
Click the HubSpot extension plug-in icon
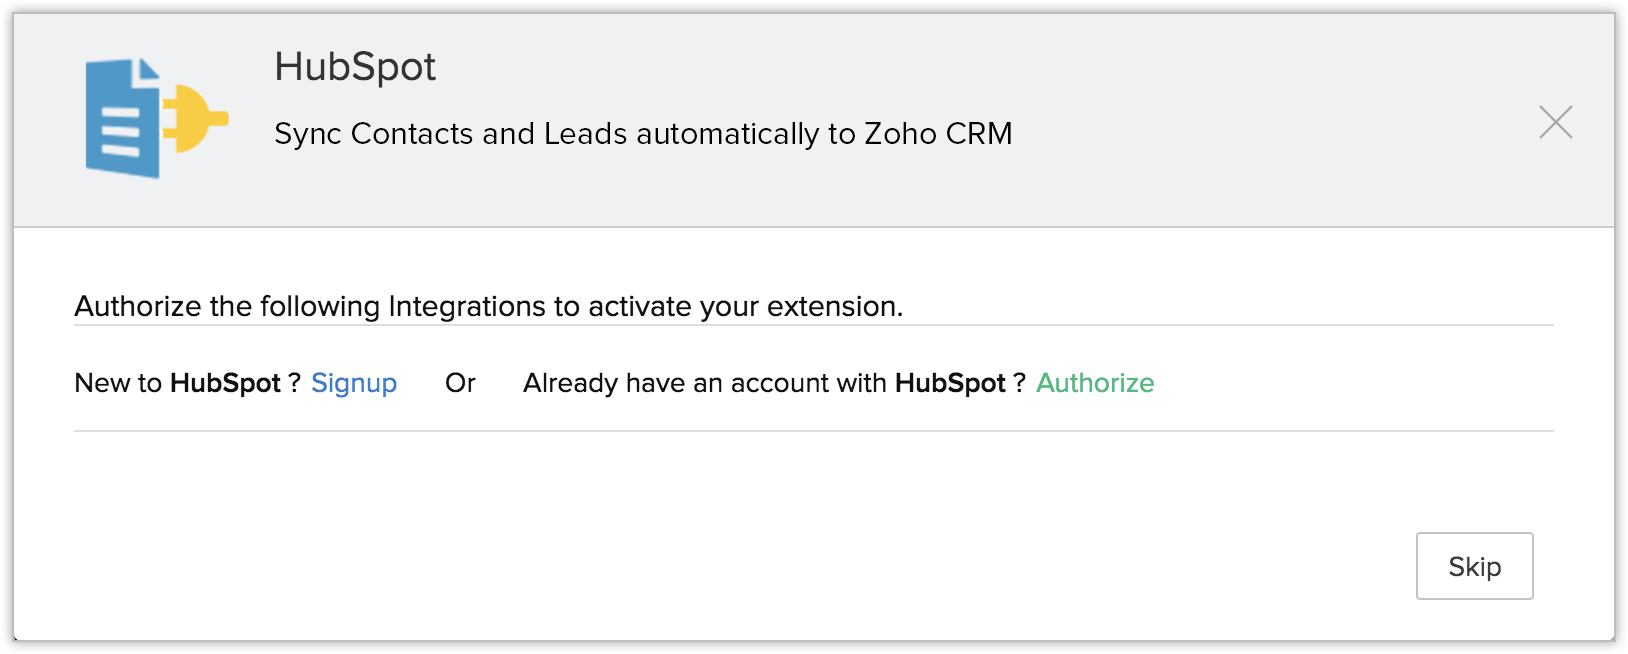pos(155,118)
